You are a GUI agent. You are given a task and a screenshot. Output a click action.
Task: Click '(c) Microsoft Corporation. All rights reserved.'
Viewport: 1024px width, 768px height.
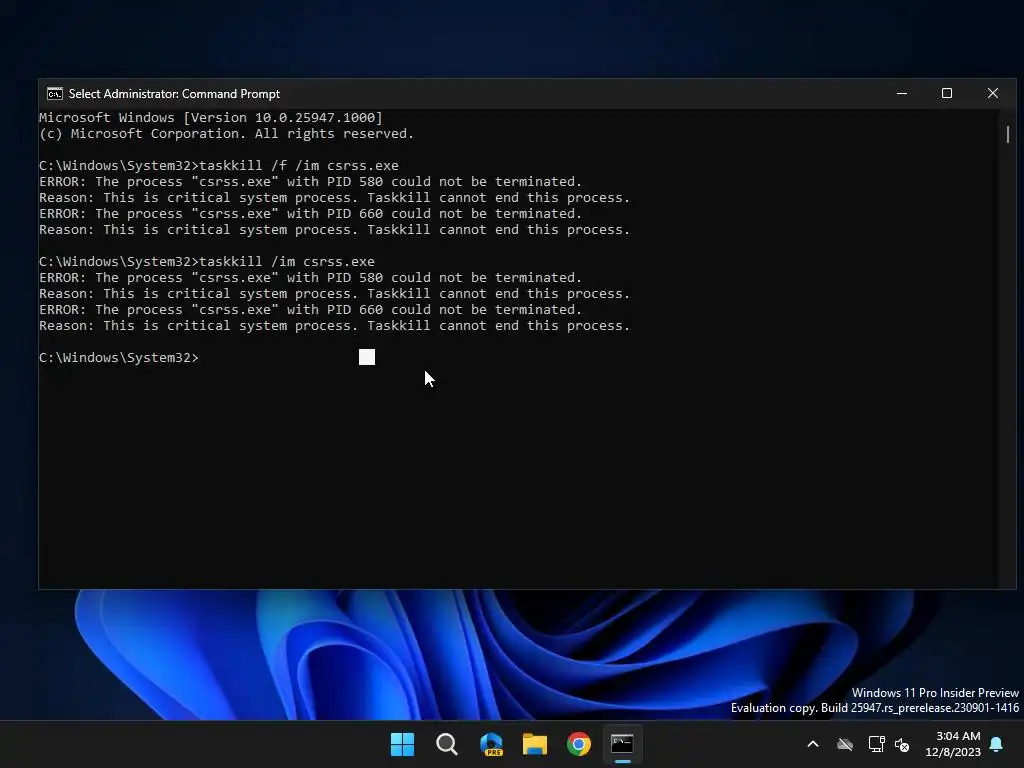pos(227,134)
